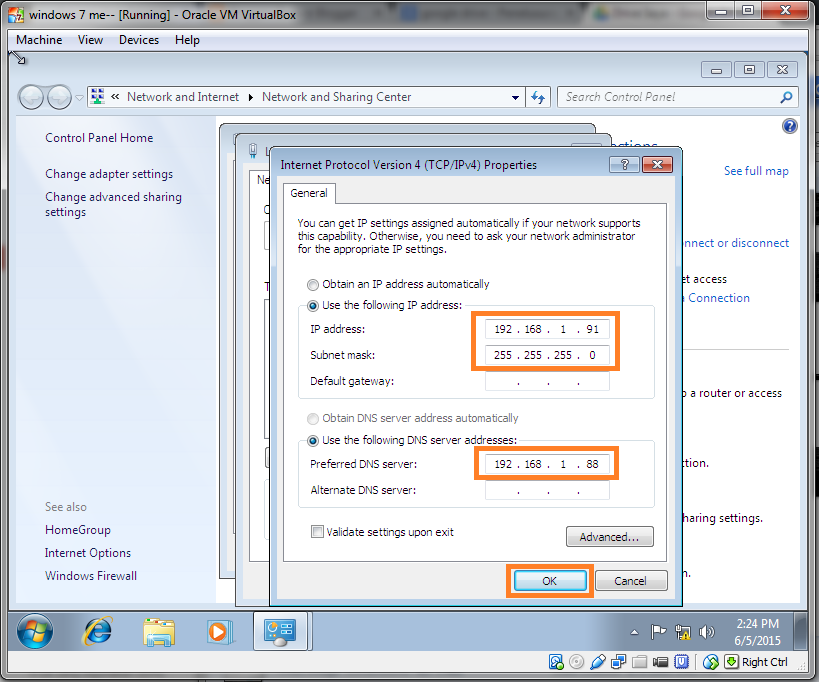The image size is (819, 682).
Task: Expand arrow after Network and Internet
Action: tap(251, 98)
